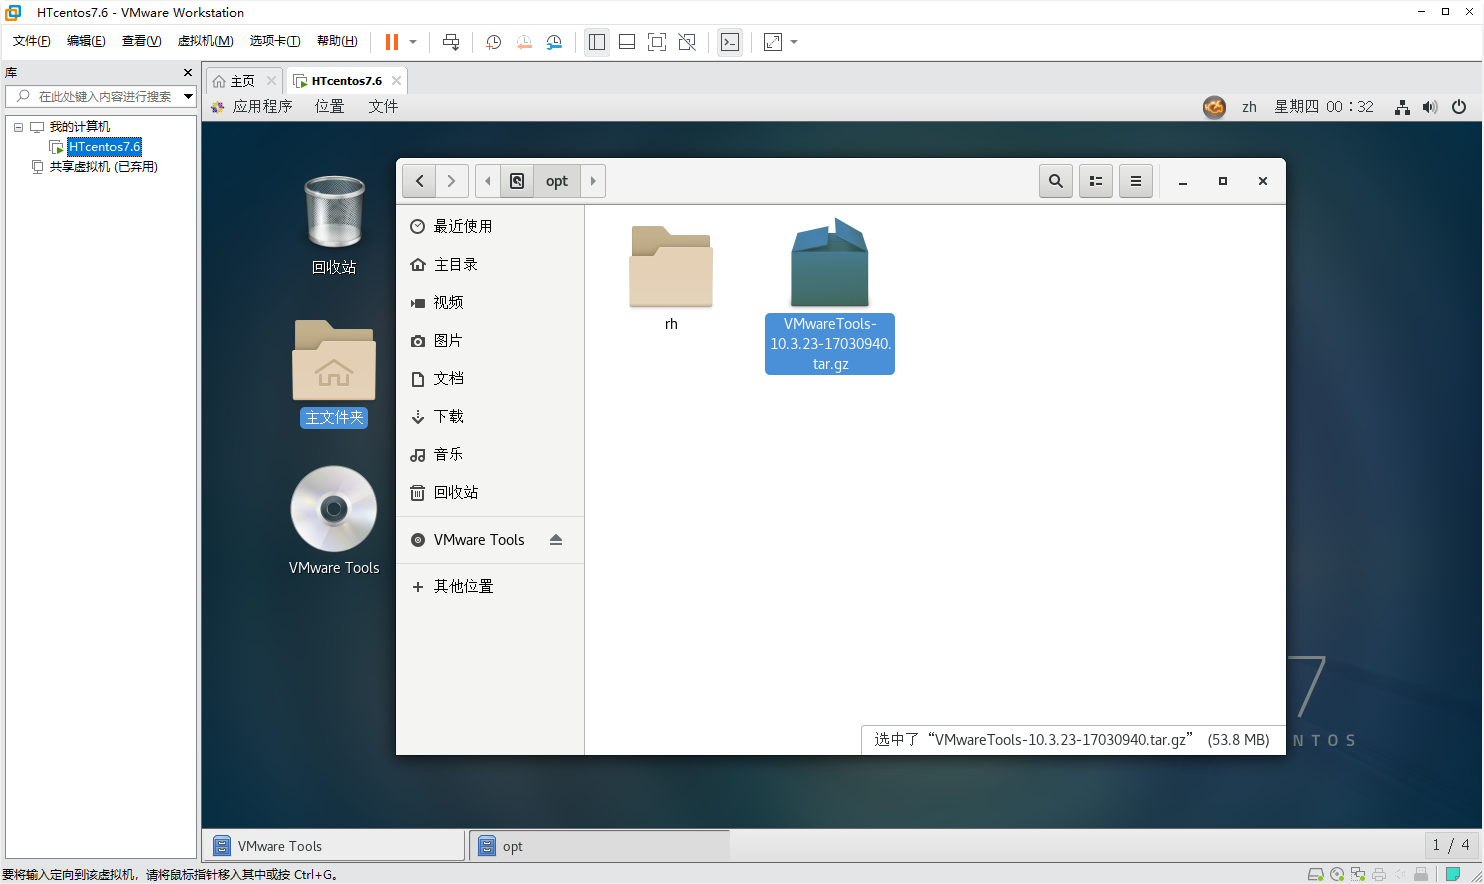1484x884 pixels.
Task: Search files with the magnifier button
Action: point(1056,181)
